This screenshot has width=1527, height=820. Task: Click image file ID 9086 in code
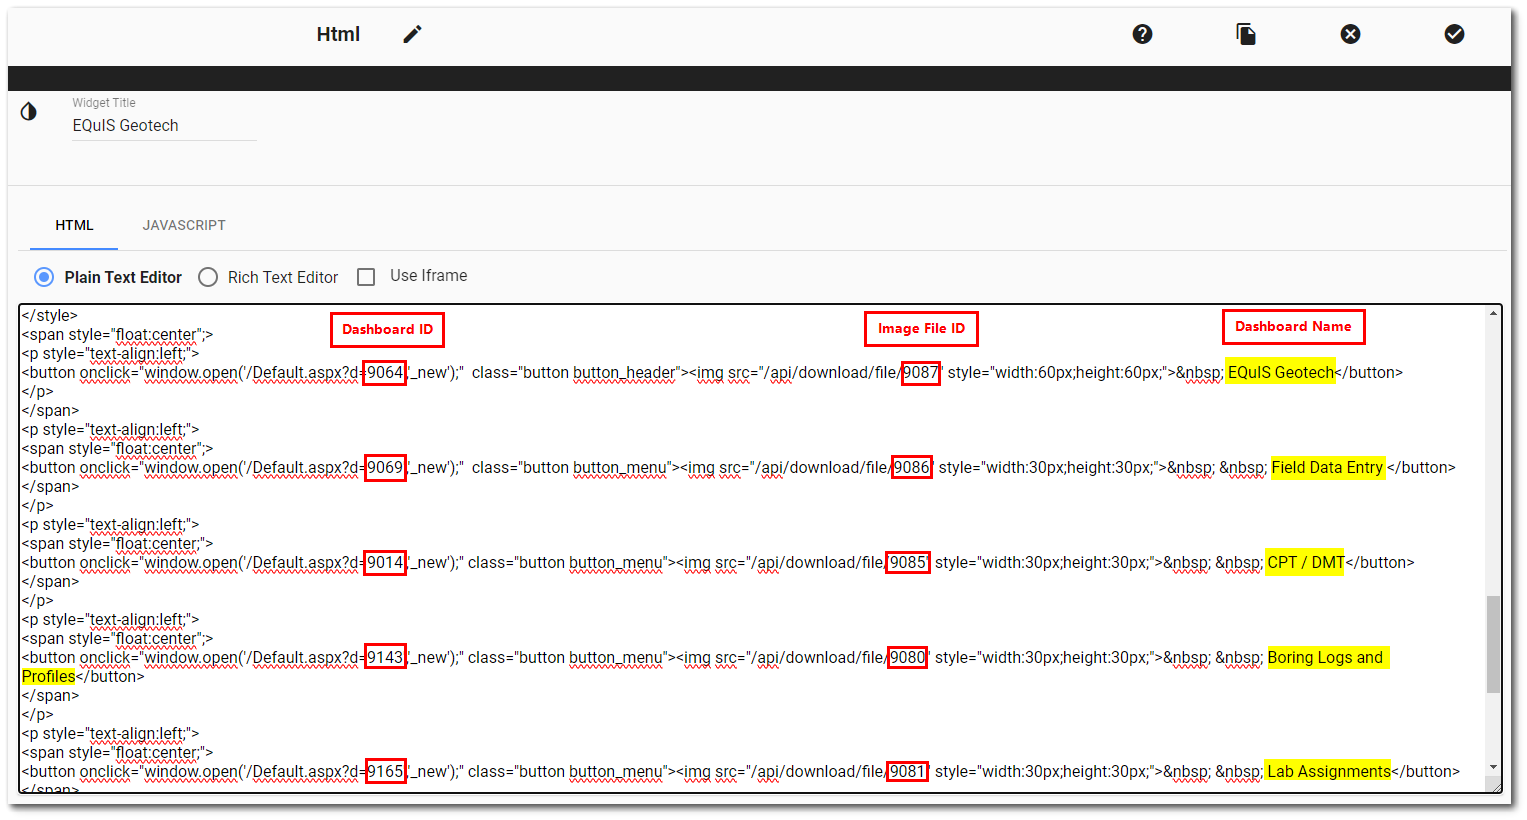(x=912, y=467)
